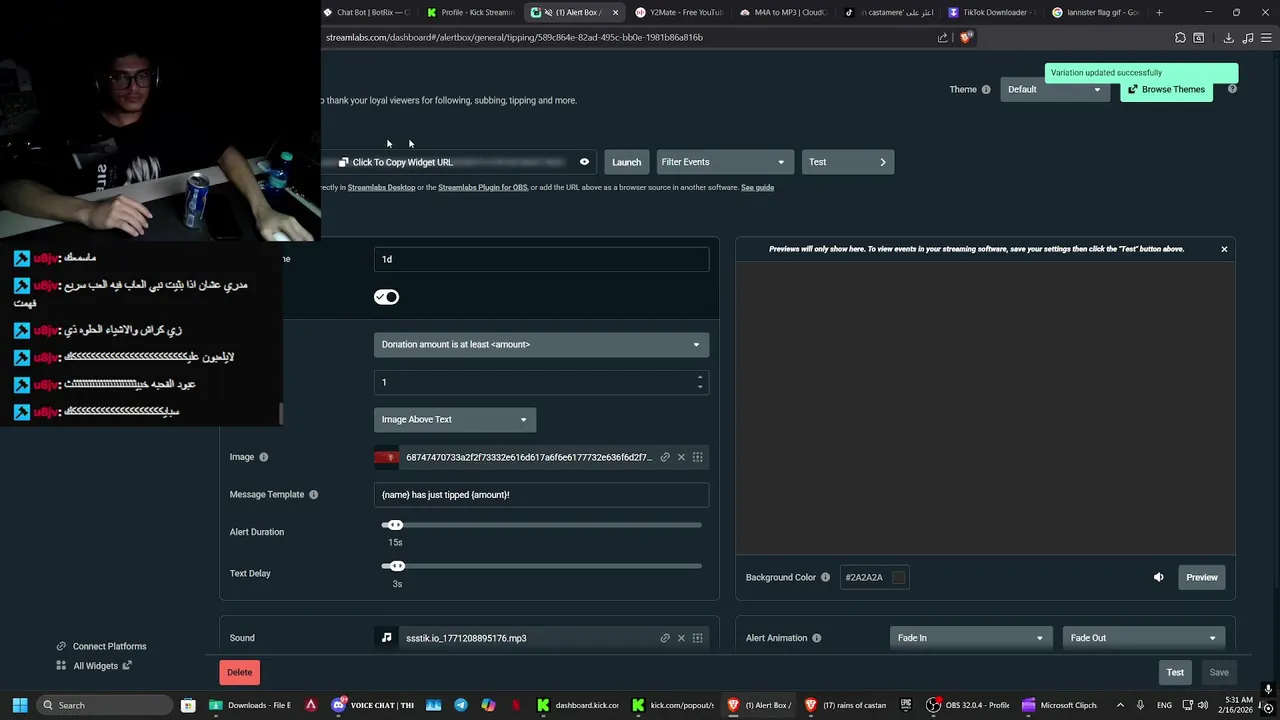Image resolution: width=1280 pixels, height=720 pixels.
Task: Switch to Y2Mate Free YouTube tab
Action: tap(679, 12)
